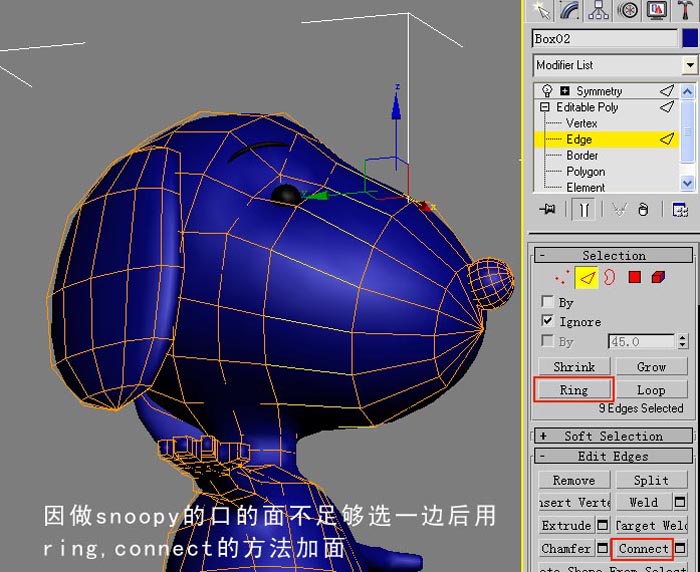Toggle the Symmetry modifier lightbulb
This screenshot has height=572, width=700.
click(547, 90)
